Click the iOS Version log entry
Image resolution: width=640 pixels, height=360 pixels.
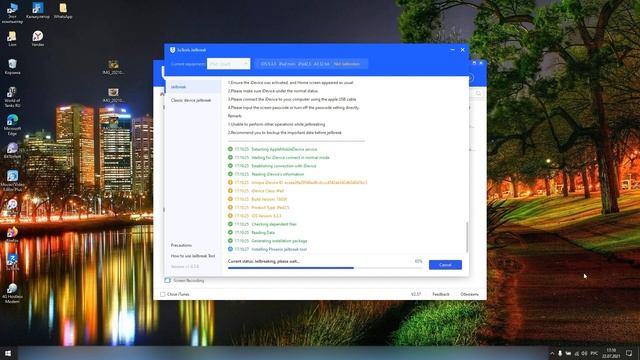255,216
